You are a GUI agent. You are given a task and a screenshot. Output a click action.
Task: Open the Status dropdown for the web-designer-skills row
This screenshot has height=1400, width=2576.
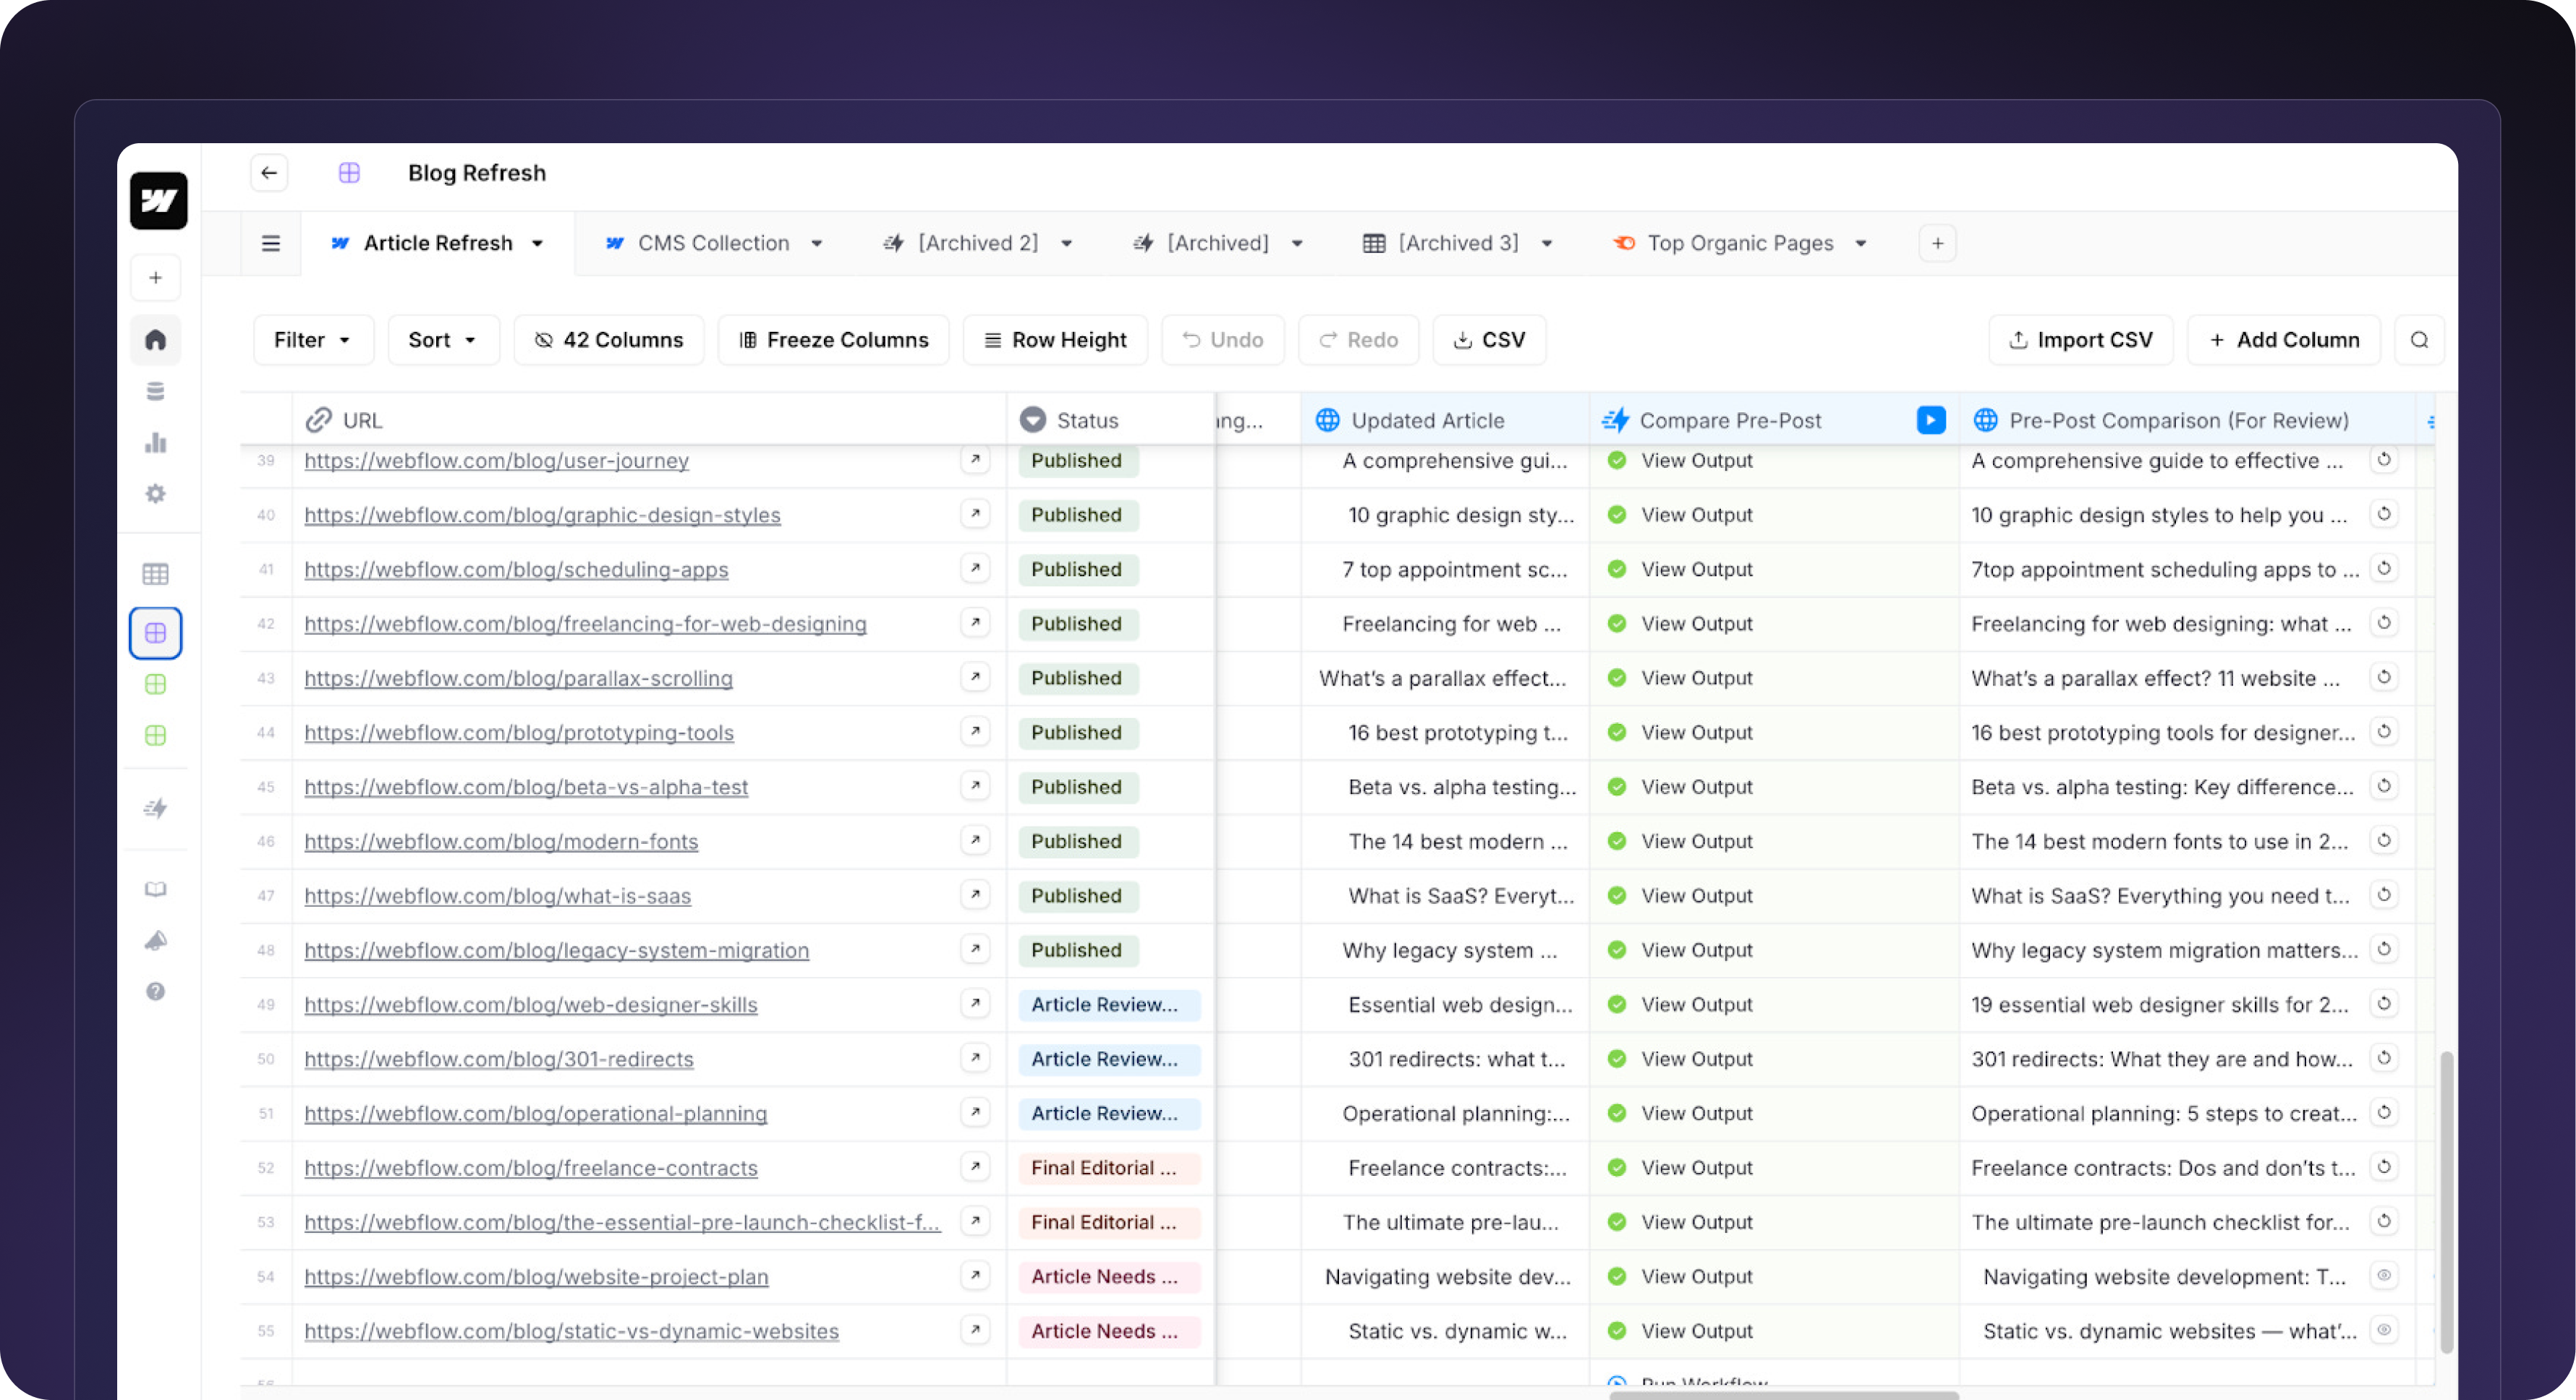[x=1109, y=1004]
